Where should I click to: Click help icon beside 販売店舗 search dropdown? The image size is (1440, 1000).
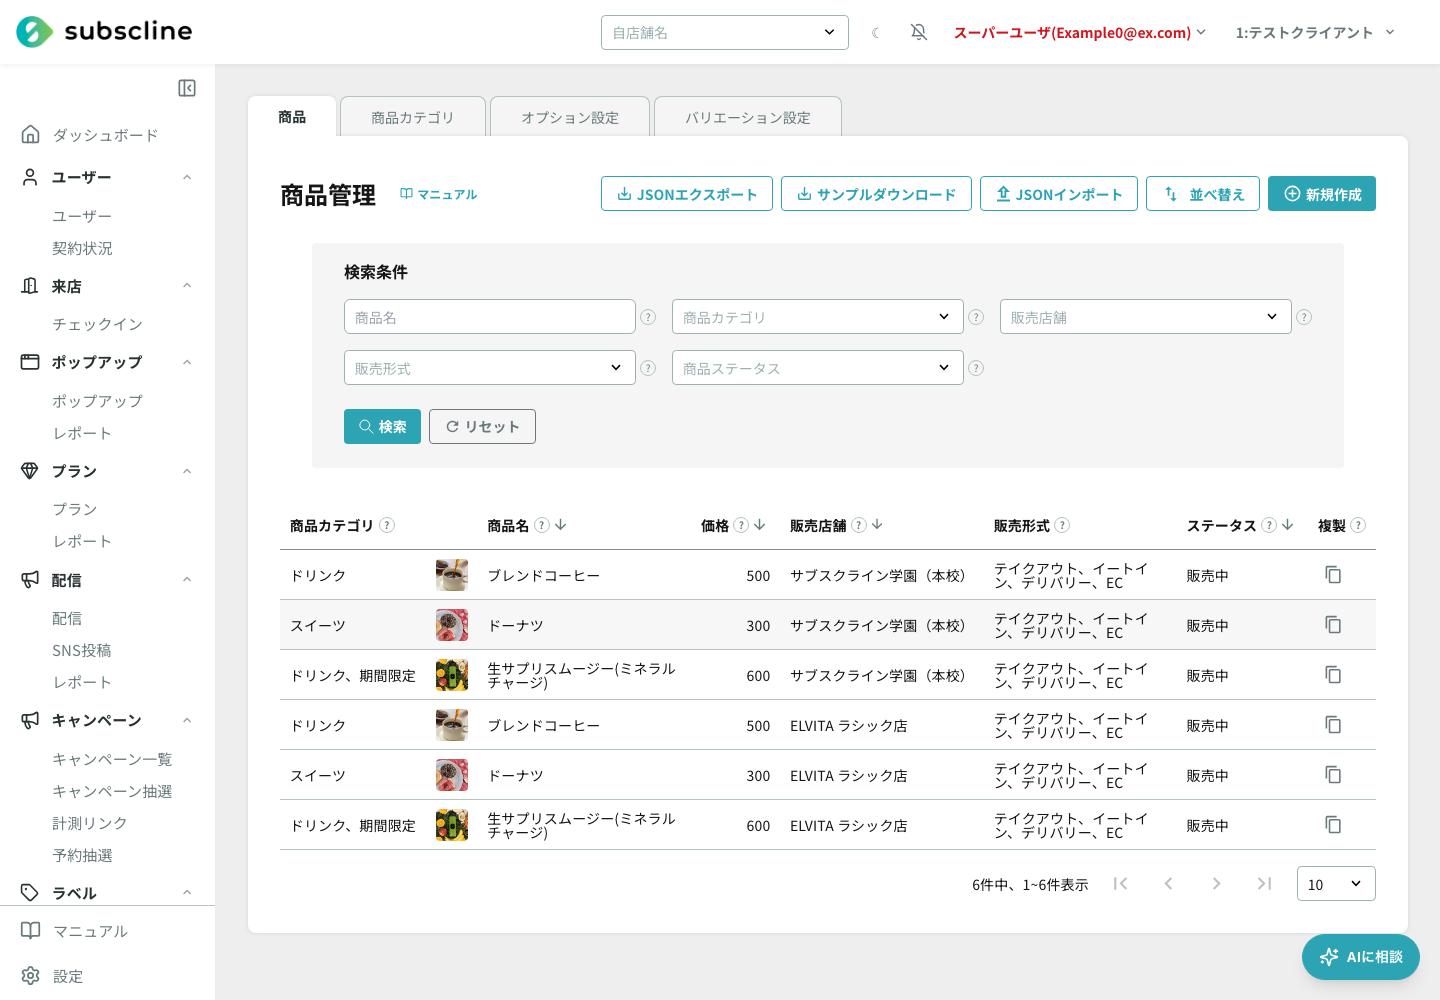[x=1304, y=317]
